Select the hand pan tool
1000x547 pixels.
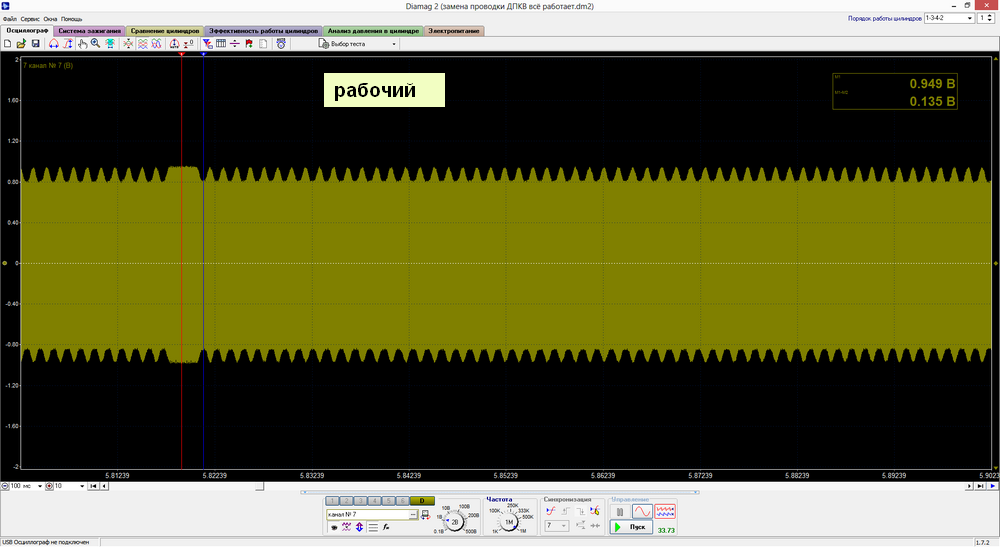(x=82, y=44)
